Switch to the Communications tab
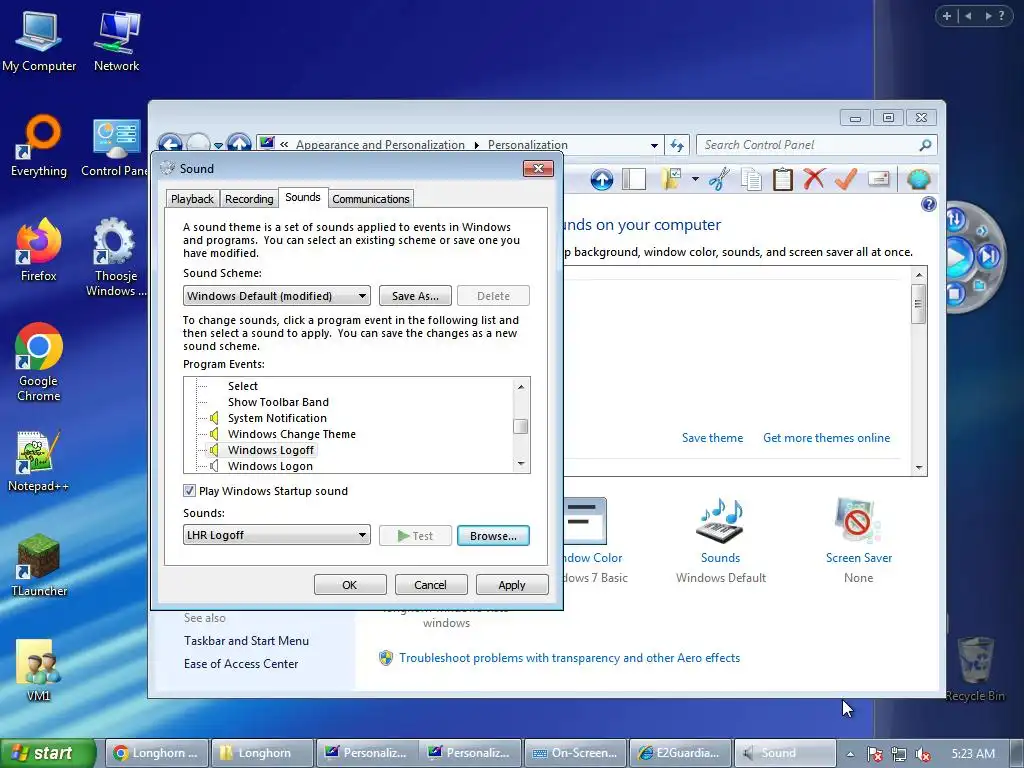This screenshot has width=1024, height=768. tap(370, 199)
